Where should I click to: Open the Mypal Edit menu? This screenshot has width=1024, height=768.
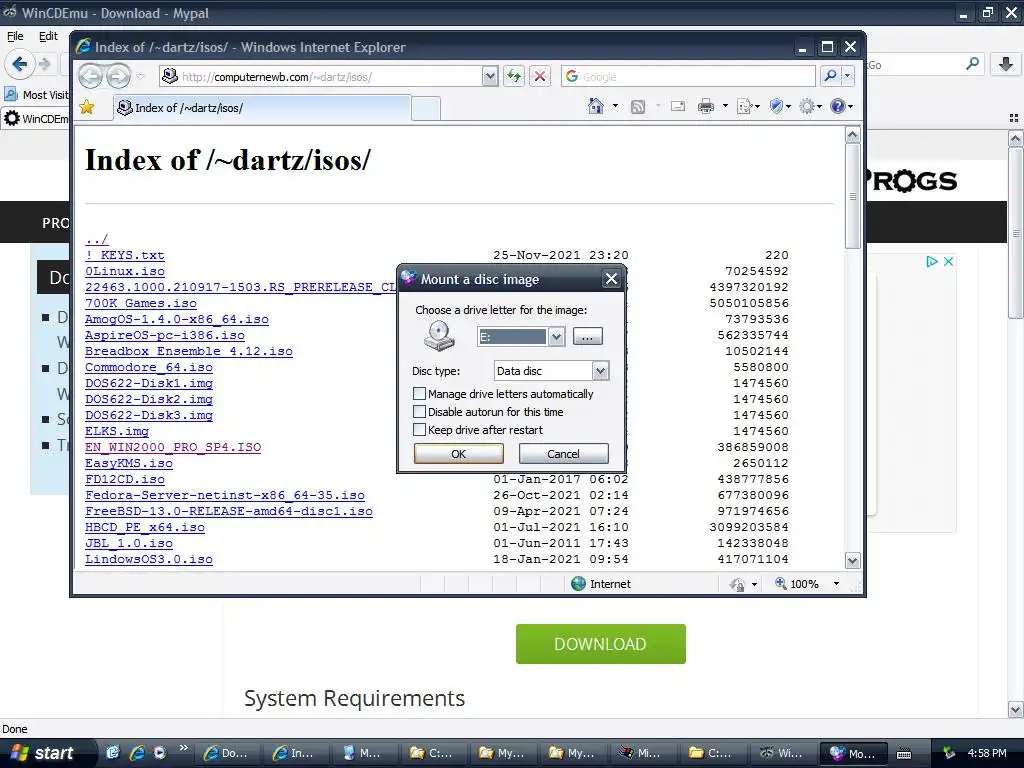[48, 37]
